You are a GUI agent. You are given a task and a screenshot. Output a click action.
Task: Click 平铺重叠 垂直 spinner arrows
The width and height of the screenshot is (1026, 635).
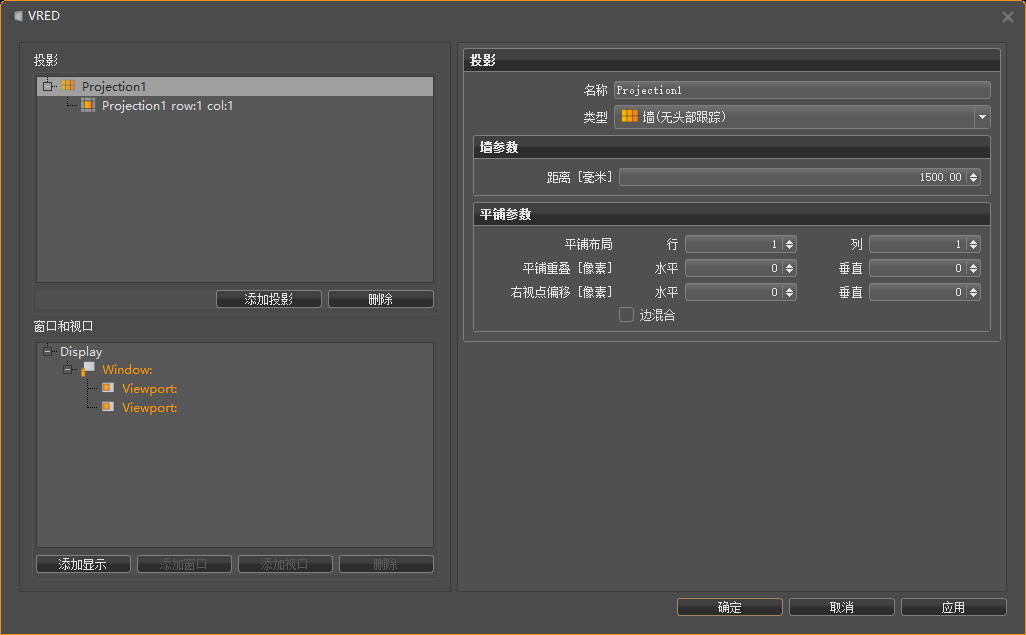click(974, 268)
